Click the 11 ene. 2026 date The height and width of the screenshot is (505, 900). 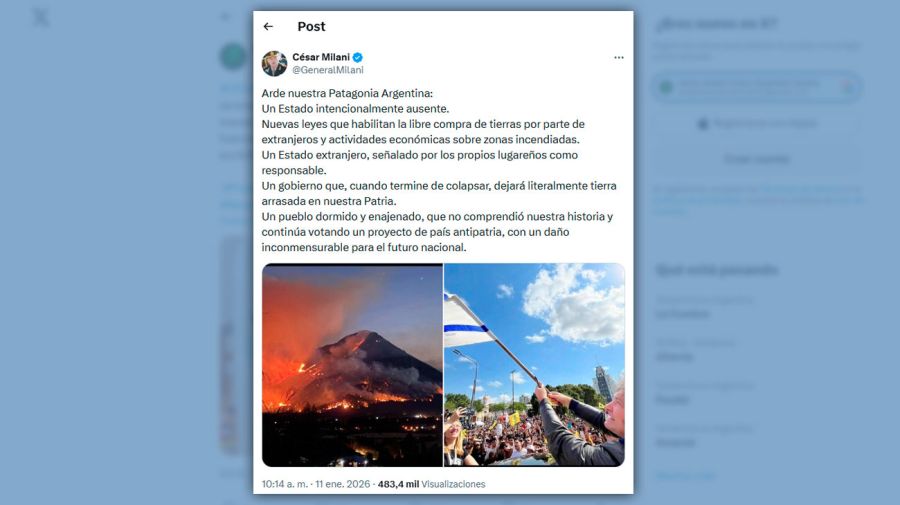343,484
